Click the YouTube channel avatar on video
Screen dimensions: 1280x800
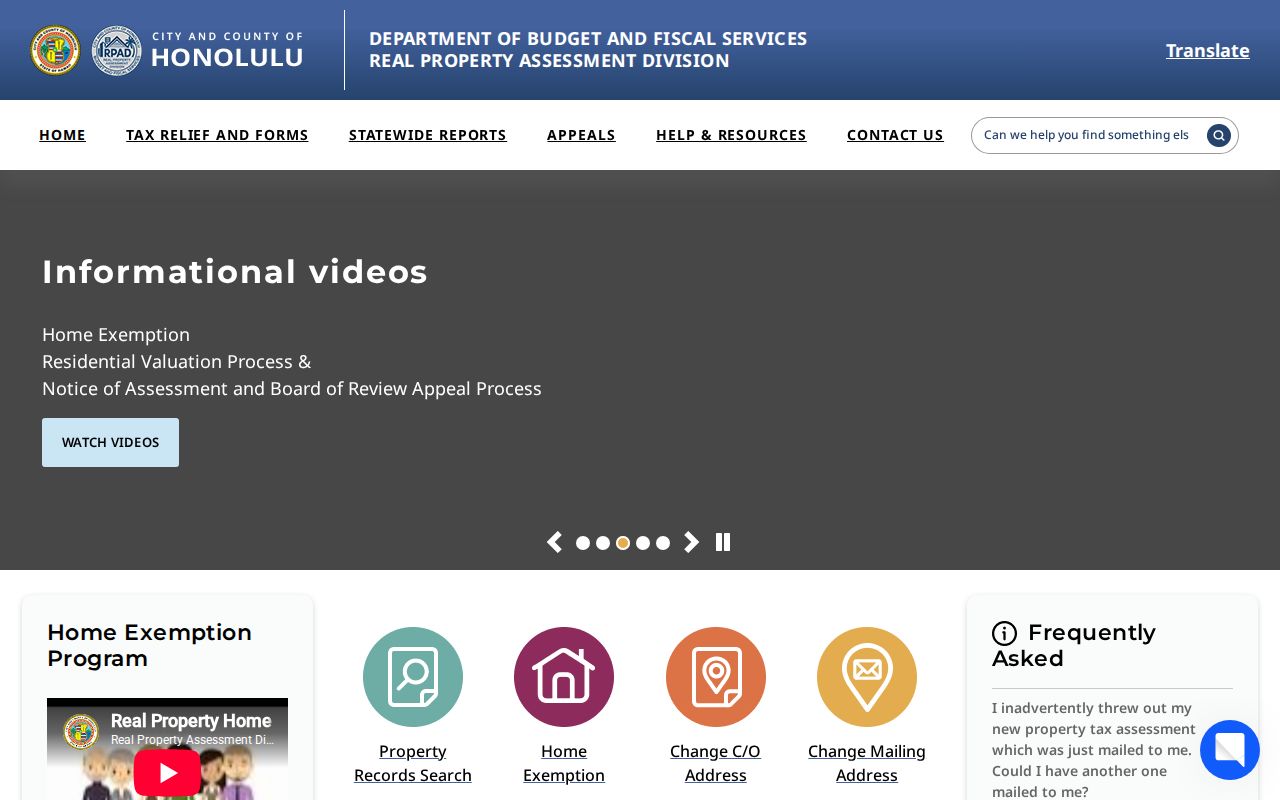80,731
